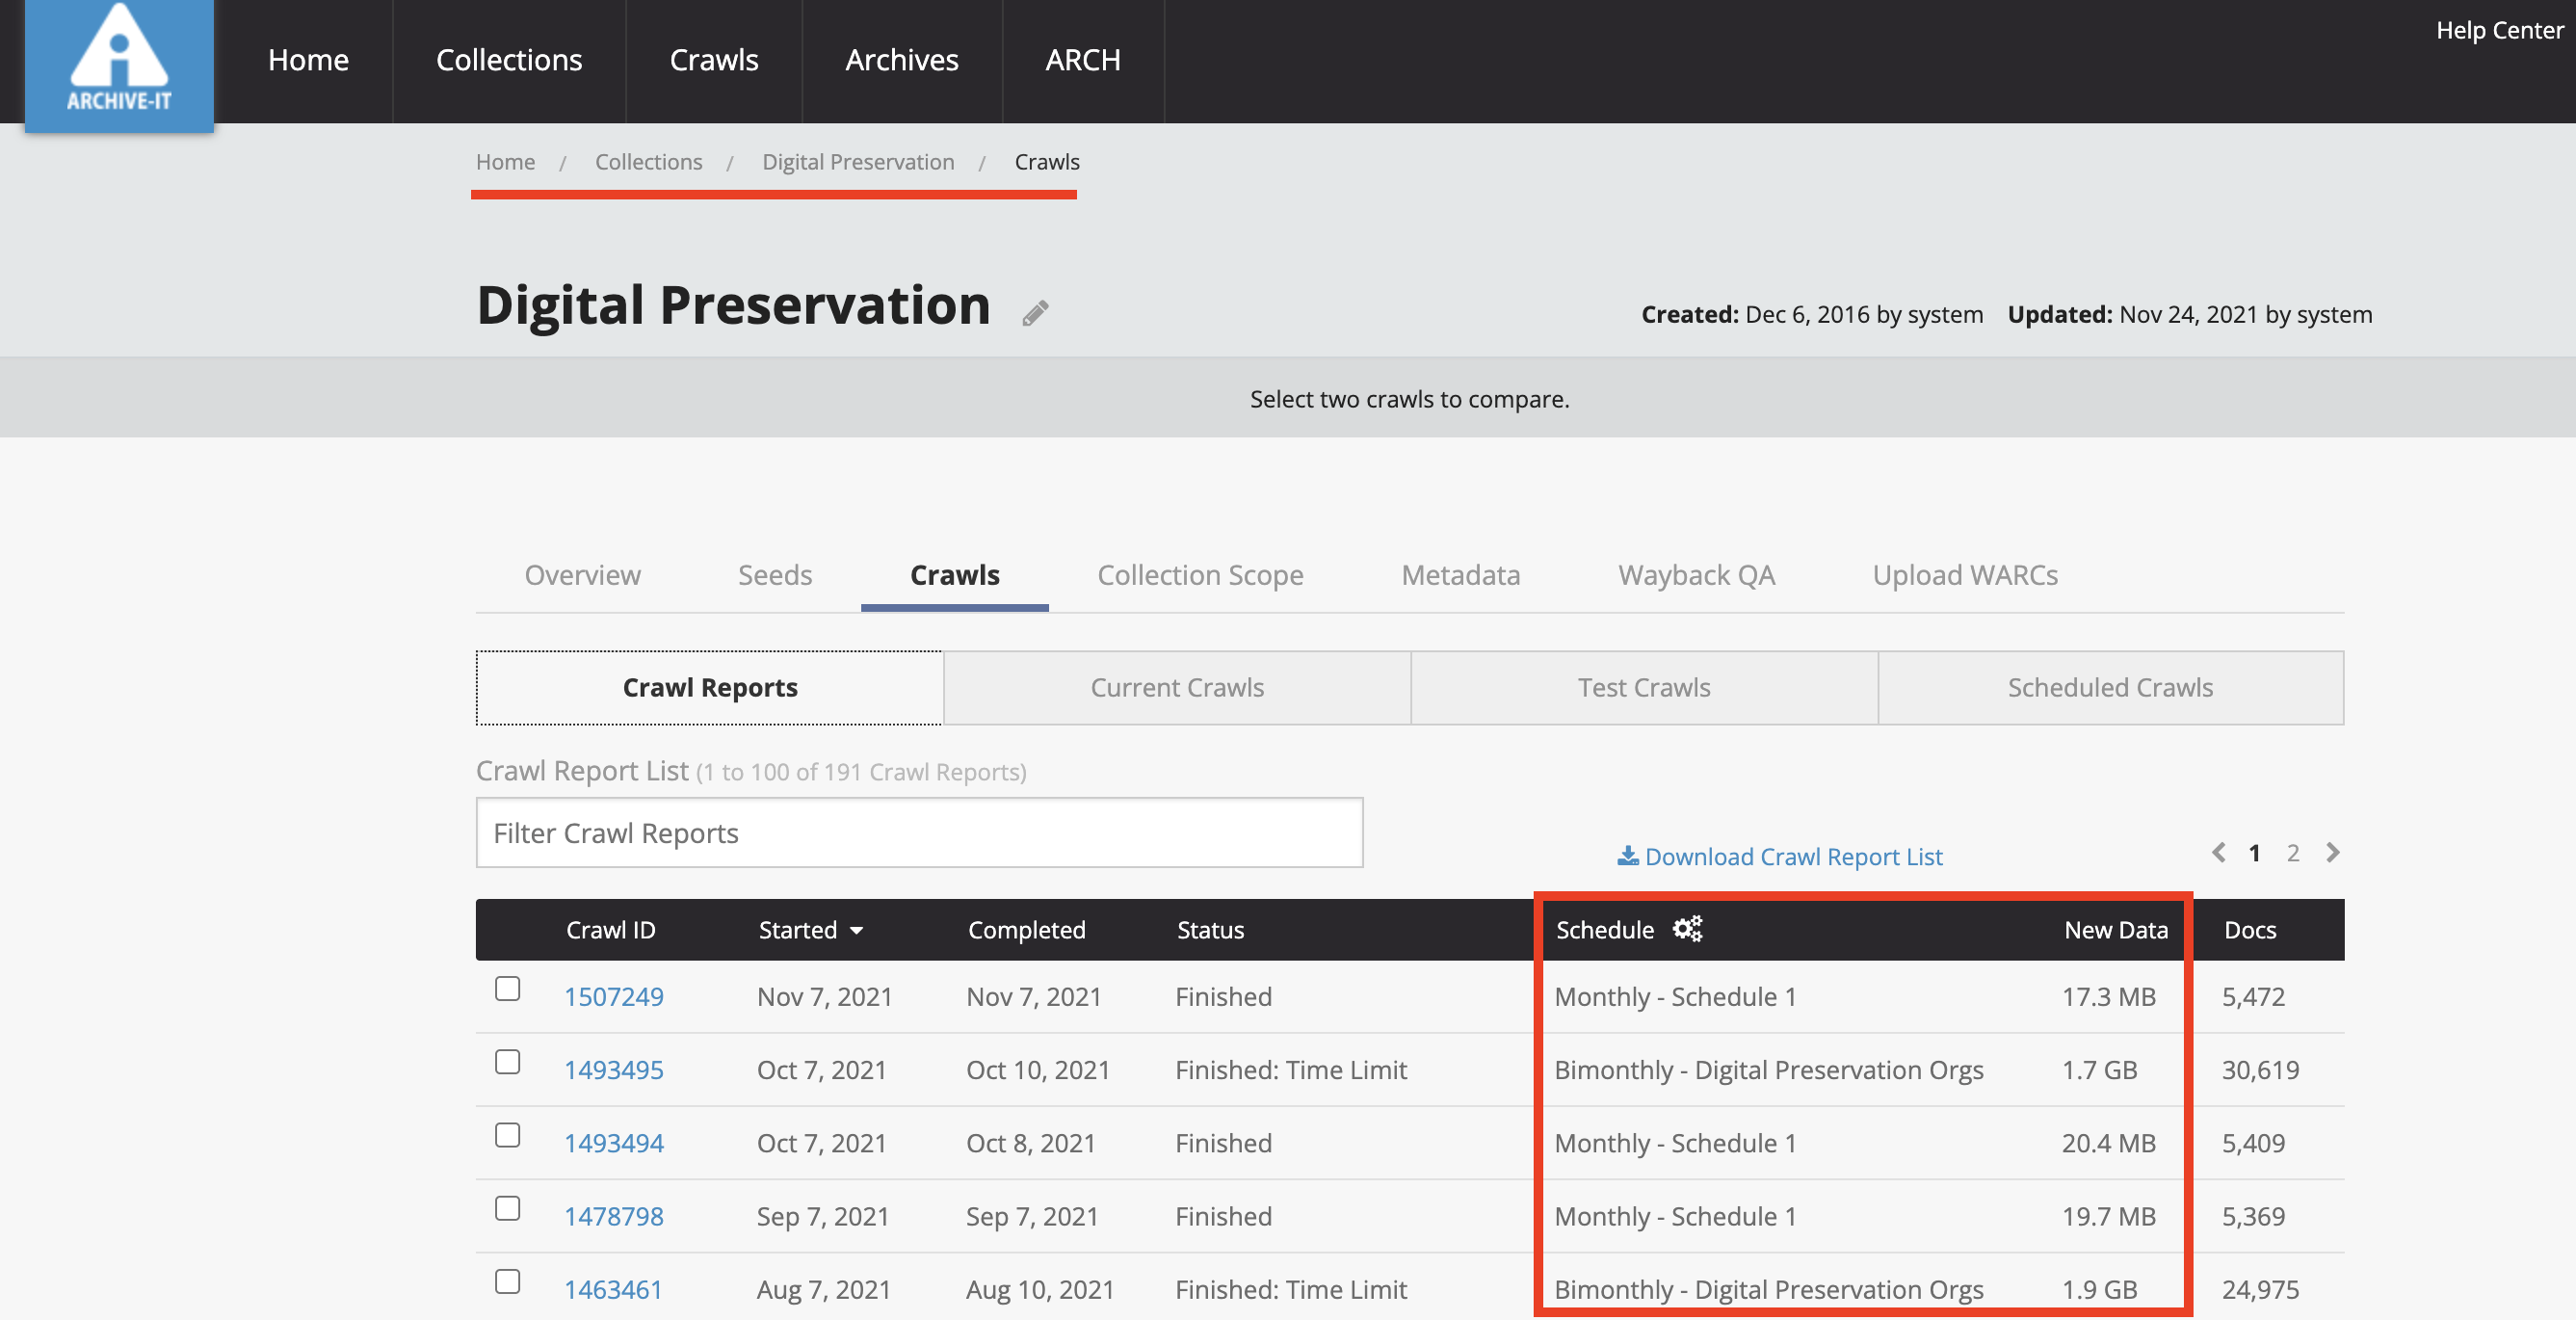2576x1320 pixels.
Task: Select checkbox for crawl 1493494
Action: coord(508,1135)
